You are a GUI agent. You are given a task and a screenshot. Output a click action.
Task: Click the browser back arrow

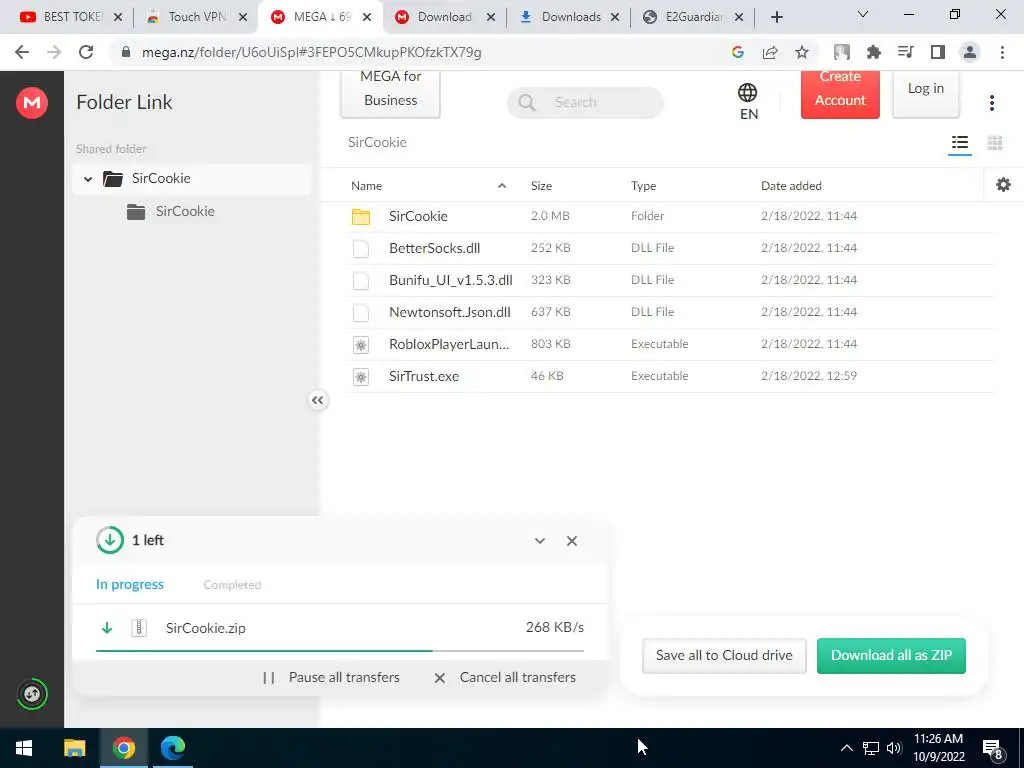click(22, 52)
